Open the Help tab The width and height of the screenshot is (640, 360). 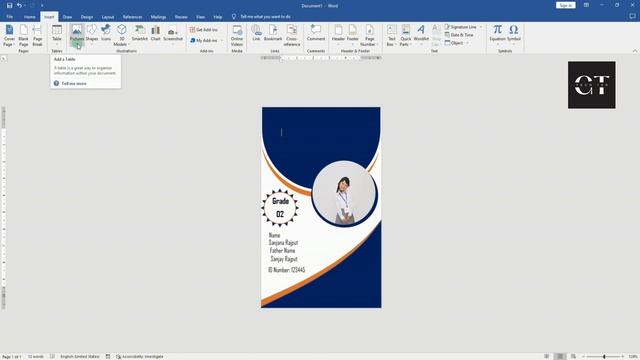[x=218, y=17]
